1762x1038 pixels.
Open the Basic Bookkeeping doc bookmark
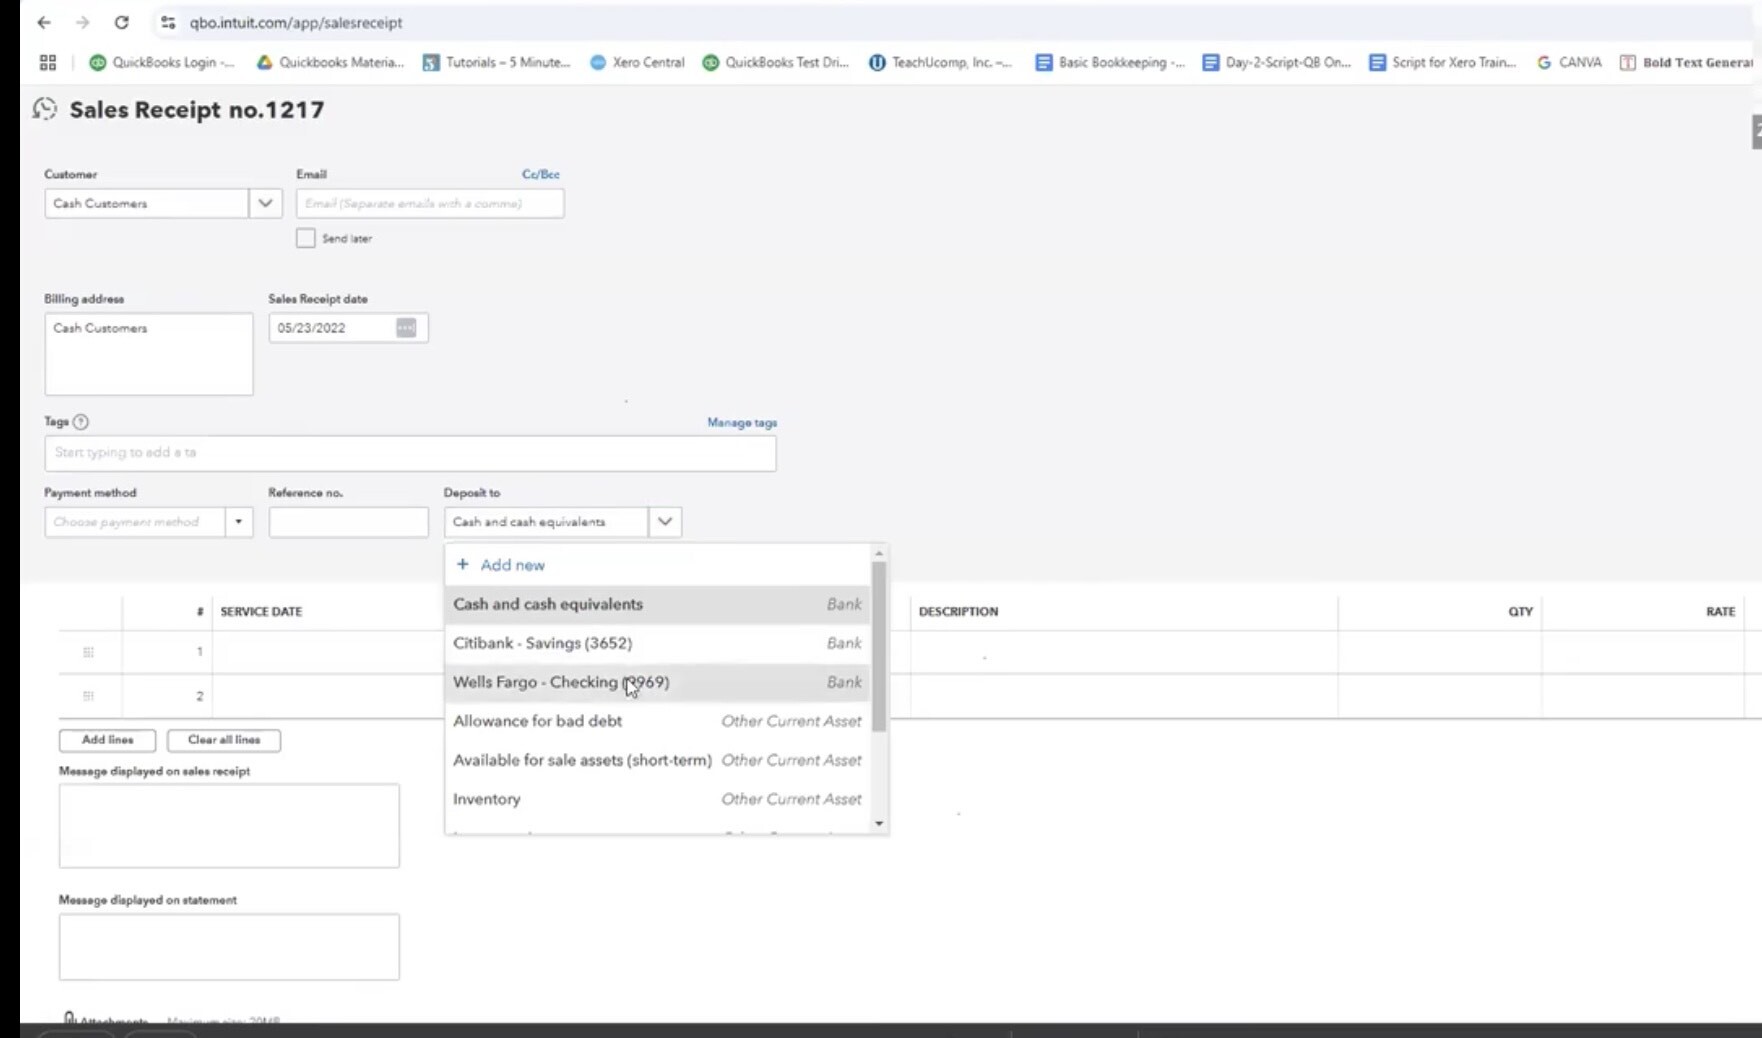click(x=1109, y=62)
